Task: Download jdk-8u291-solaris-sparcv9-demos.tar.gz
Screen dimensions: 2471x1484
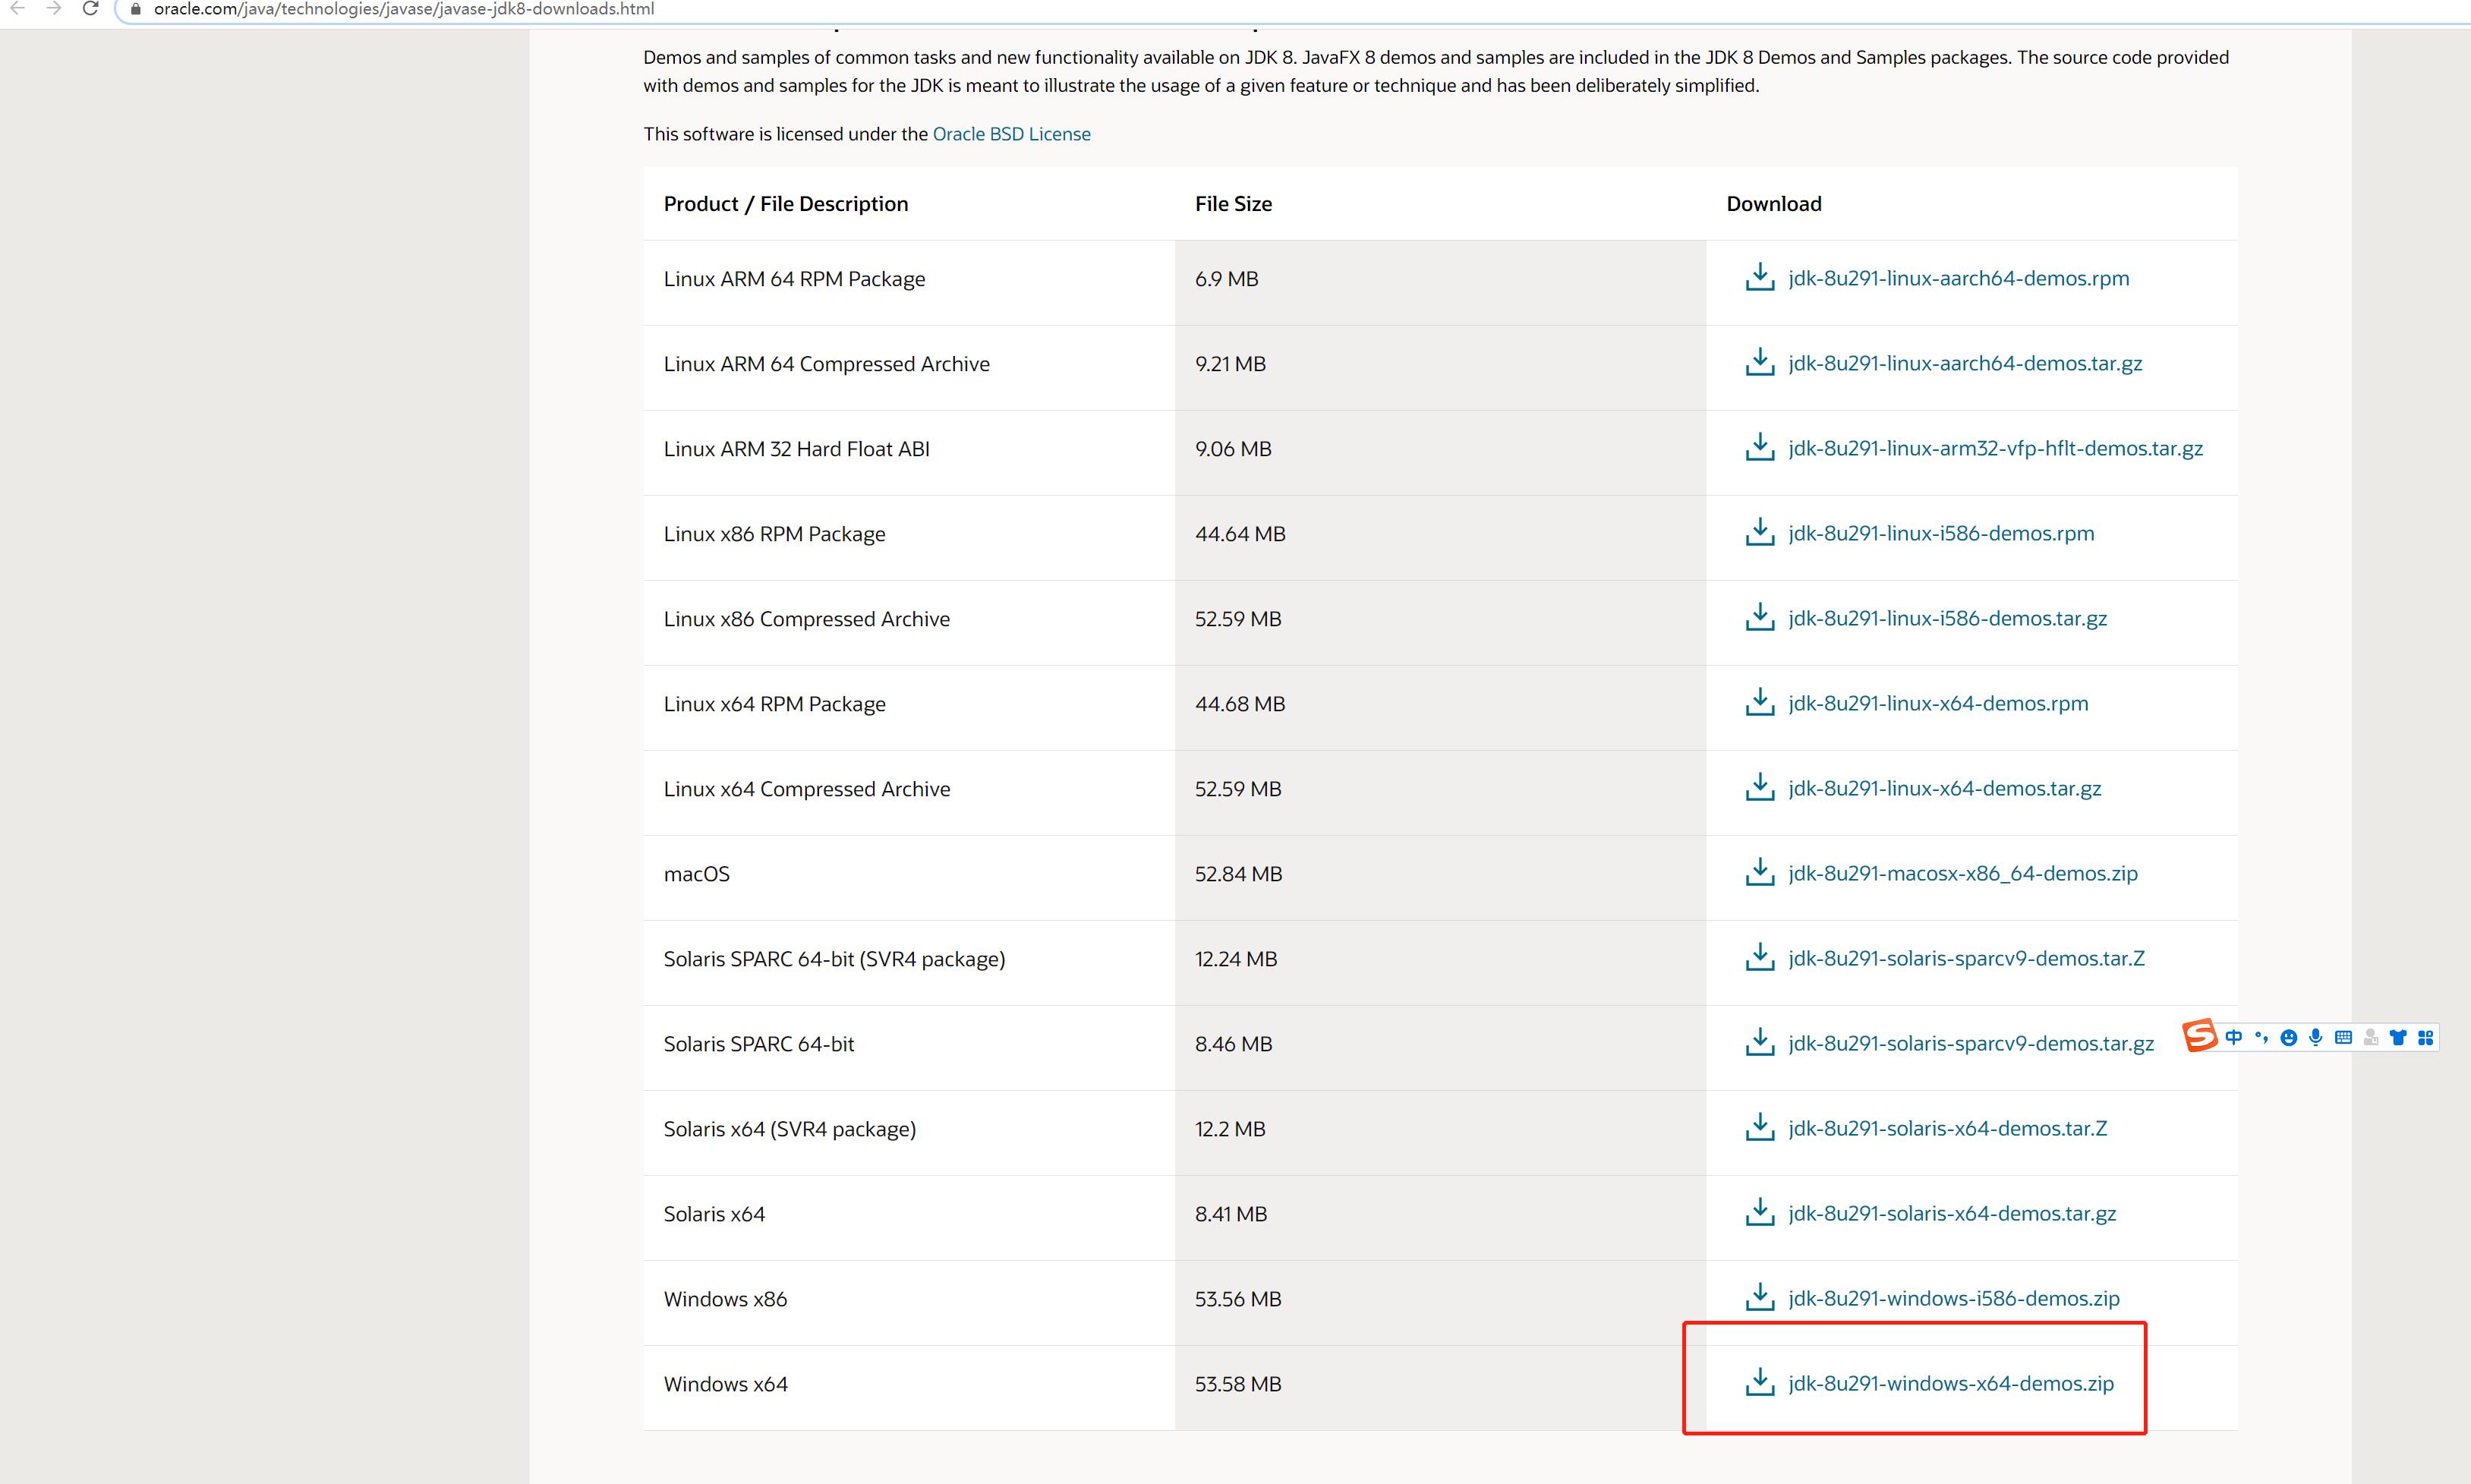Action: coord(1971,1043)
